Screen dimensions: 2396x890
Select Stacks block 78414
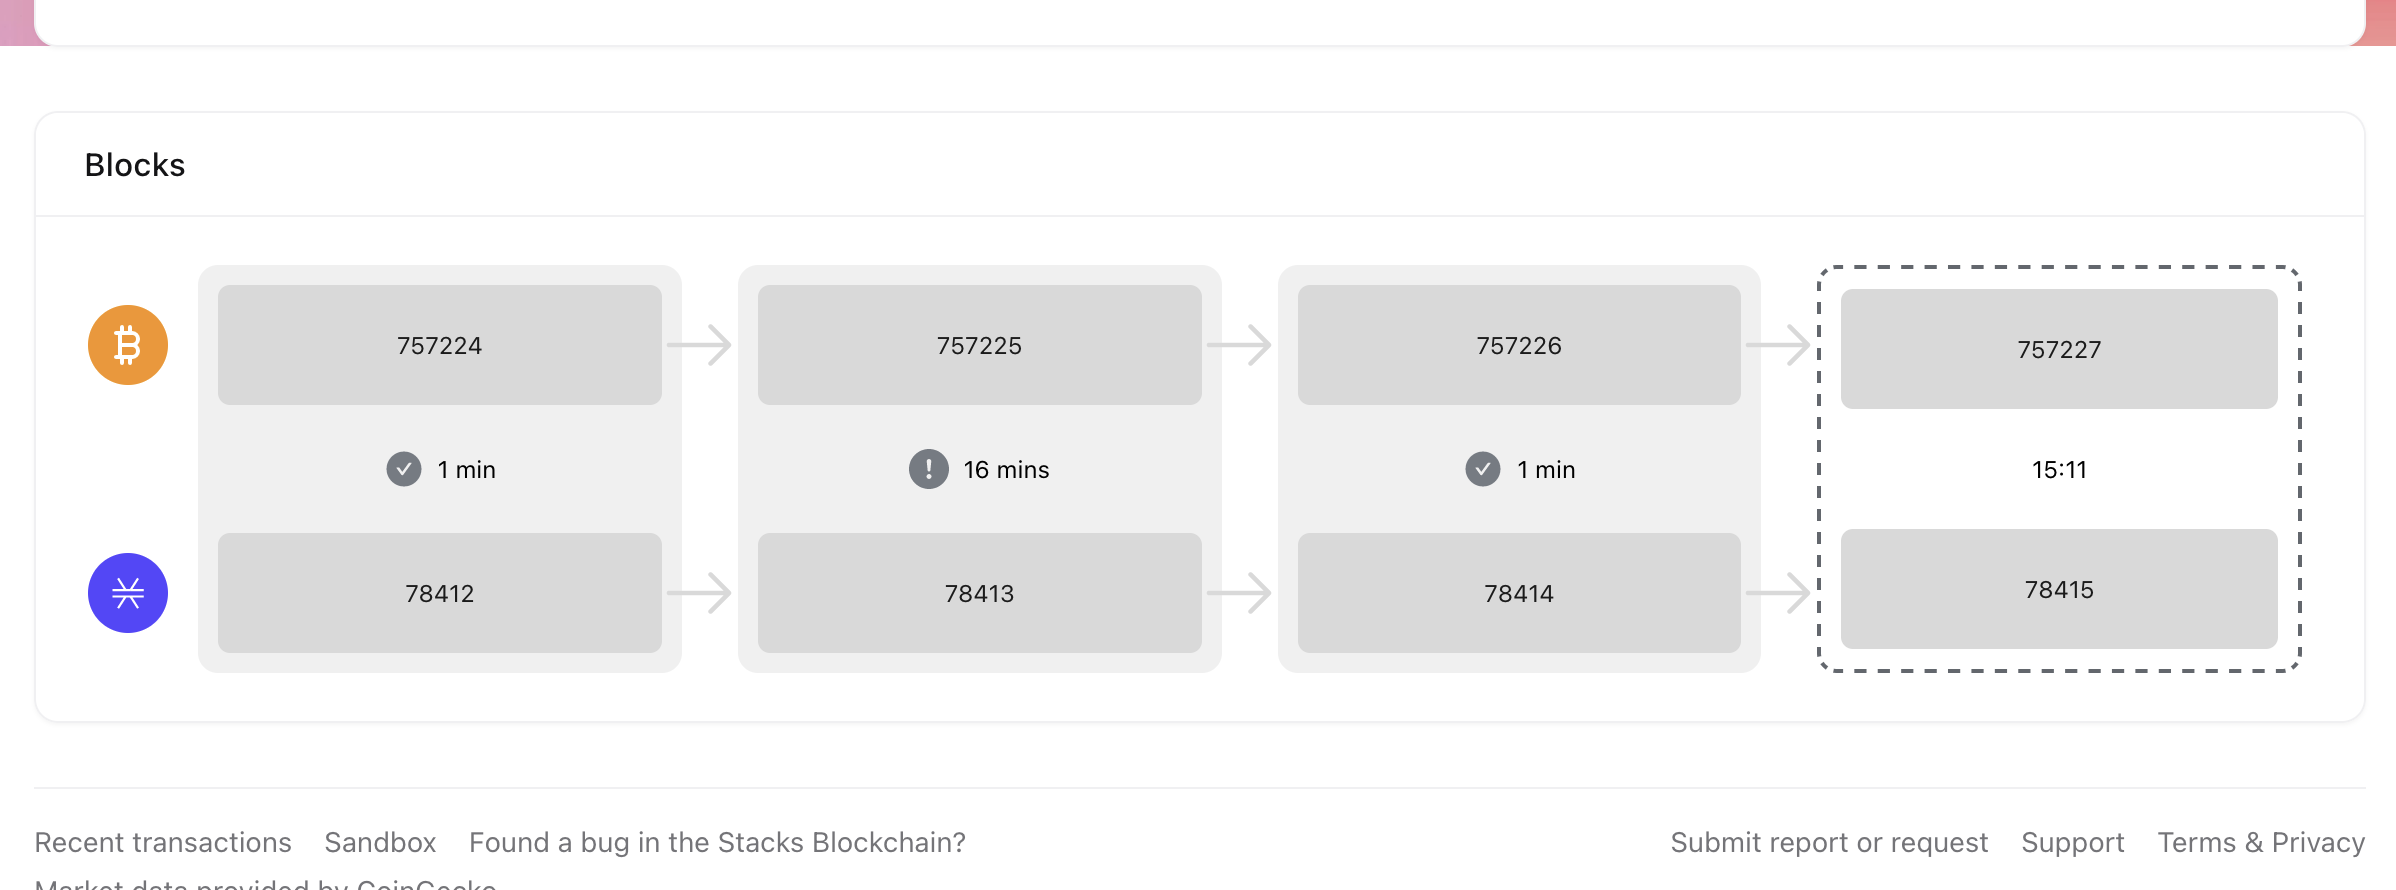click(x=1518, y=592)
